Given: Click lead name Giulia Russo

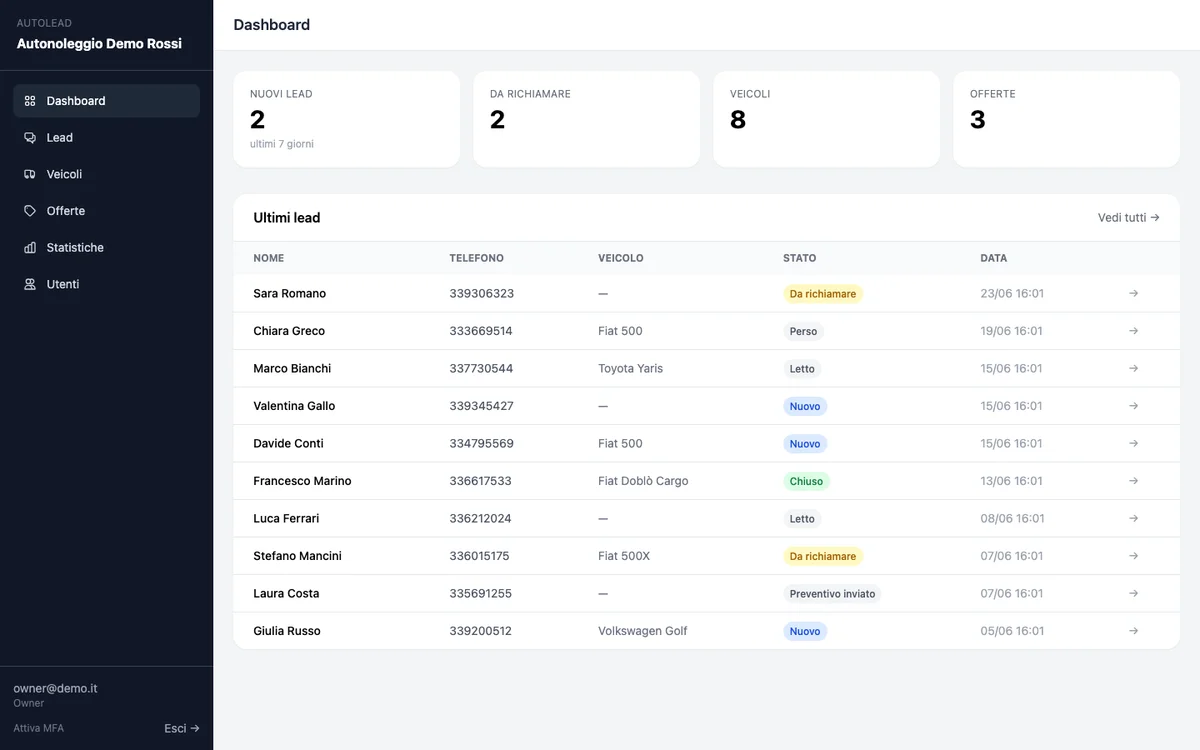Looking at the screenshot, I should tap(287, 631).
